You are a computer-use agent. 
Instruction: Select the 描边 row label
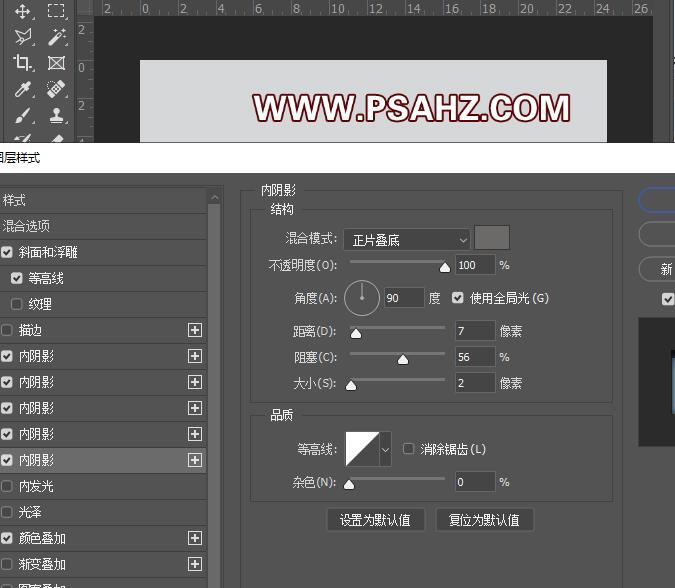pyautogui.click(x=30, y=330)
